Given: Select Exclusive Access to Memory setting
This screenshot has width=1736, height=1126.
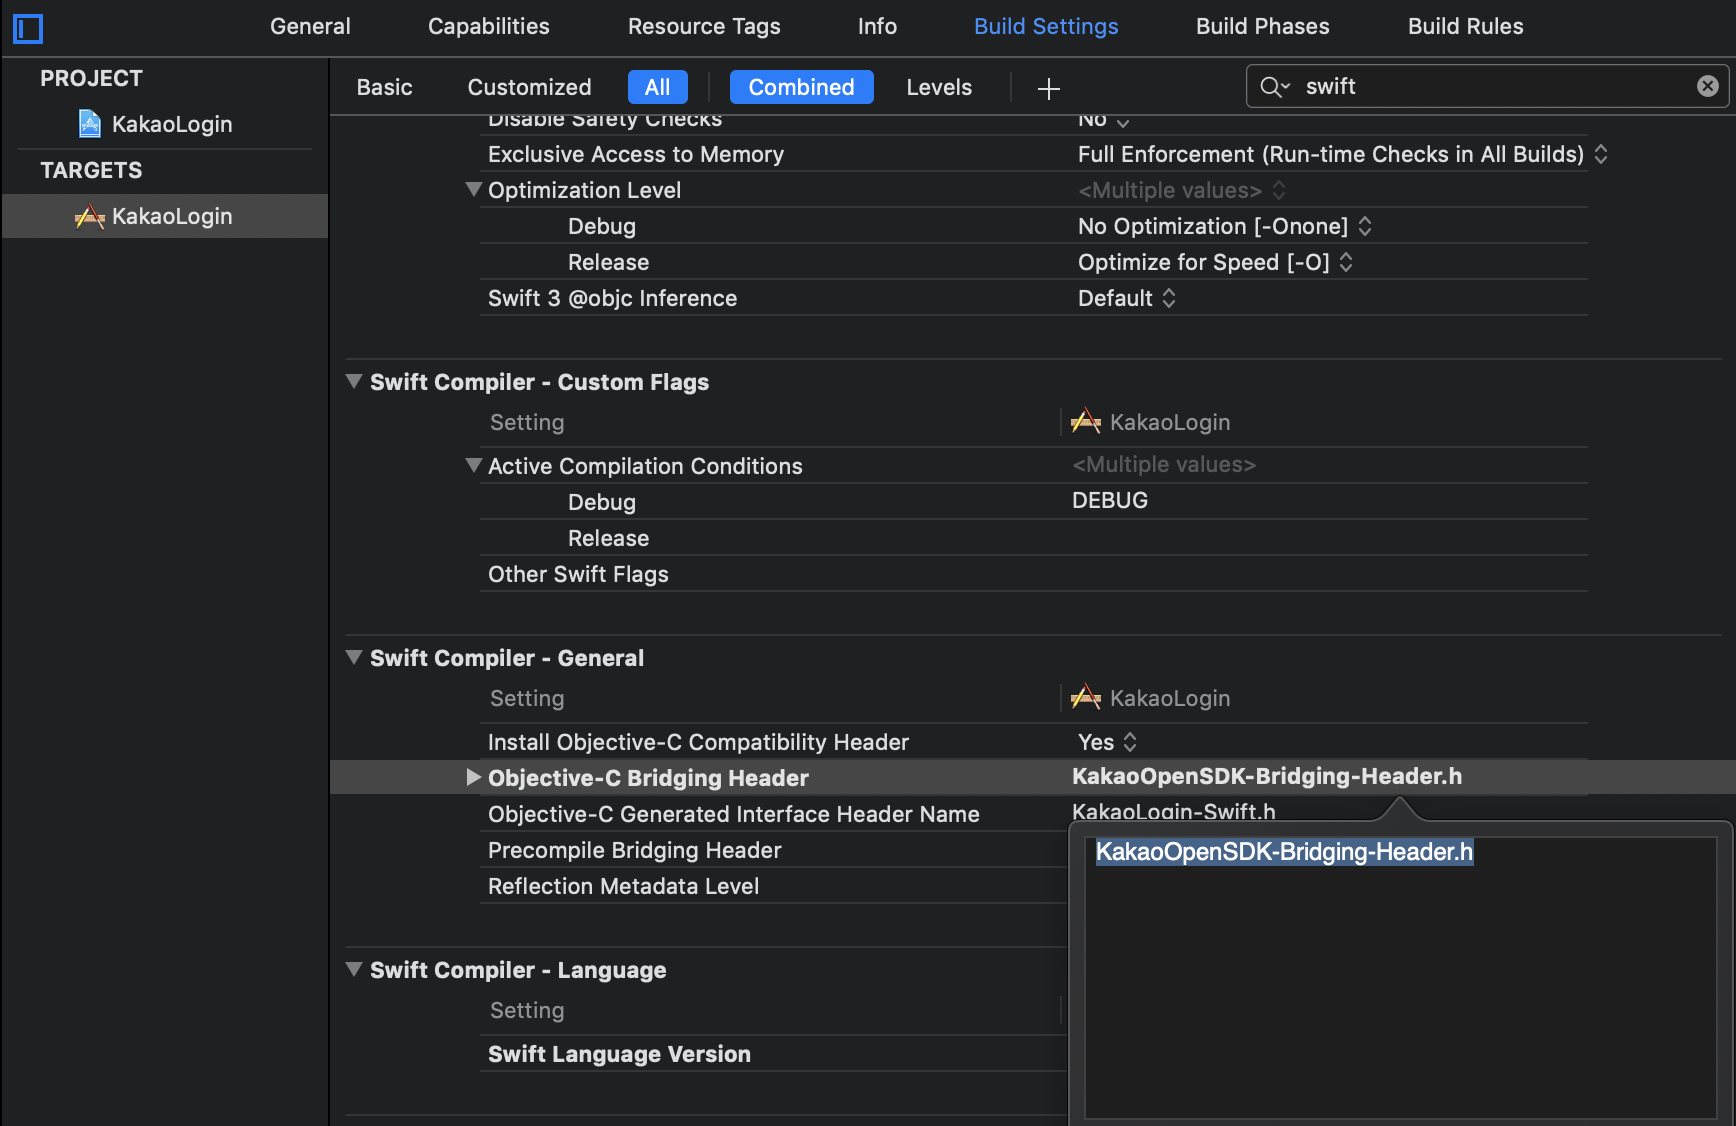Looking at the screenshot, I should (636, 154).
